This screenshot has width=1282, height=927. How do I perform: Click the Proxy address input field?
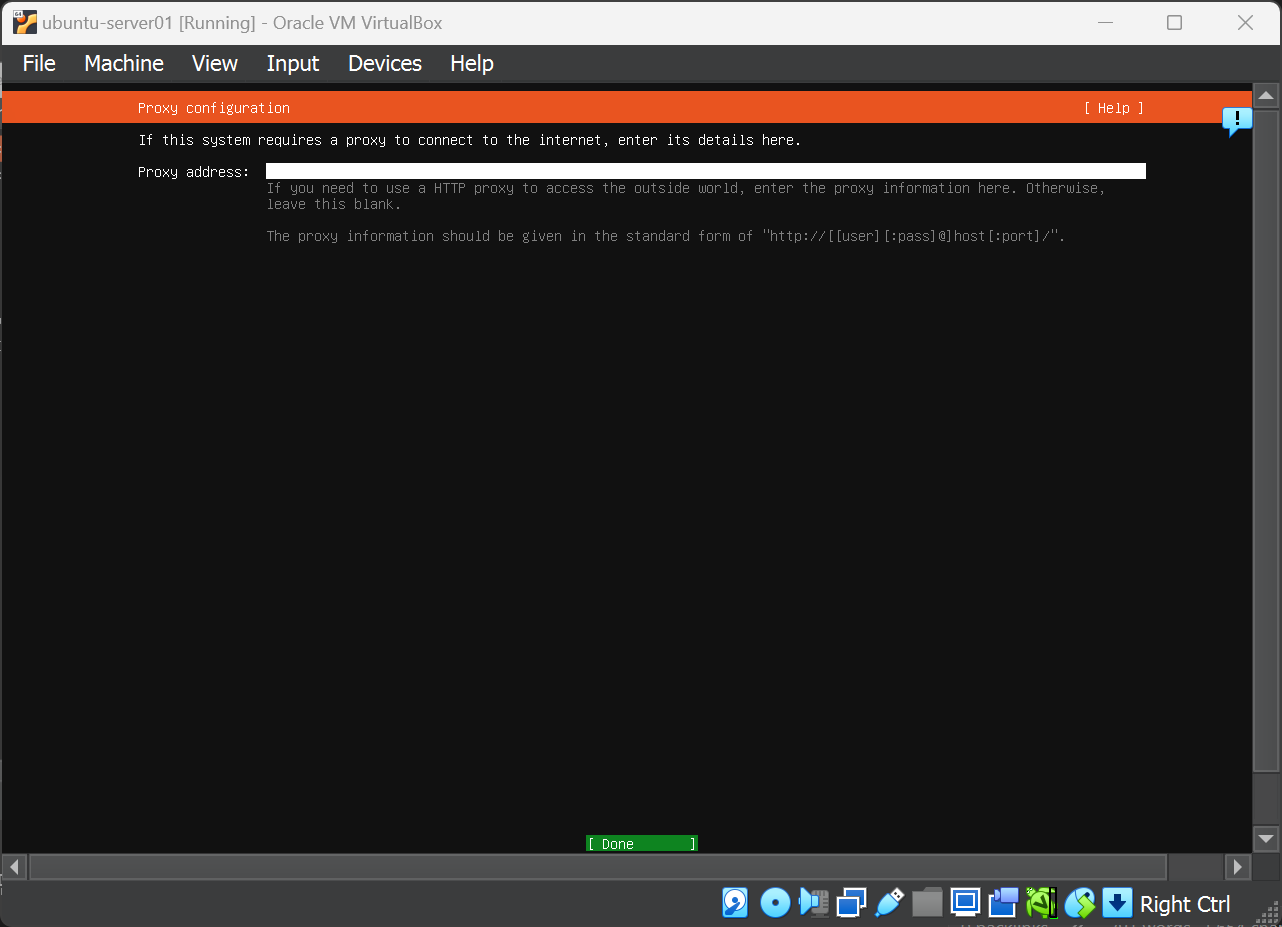tap(705, 171)
